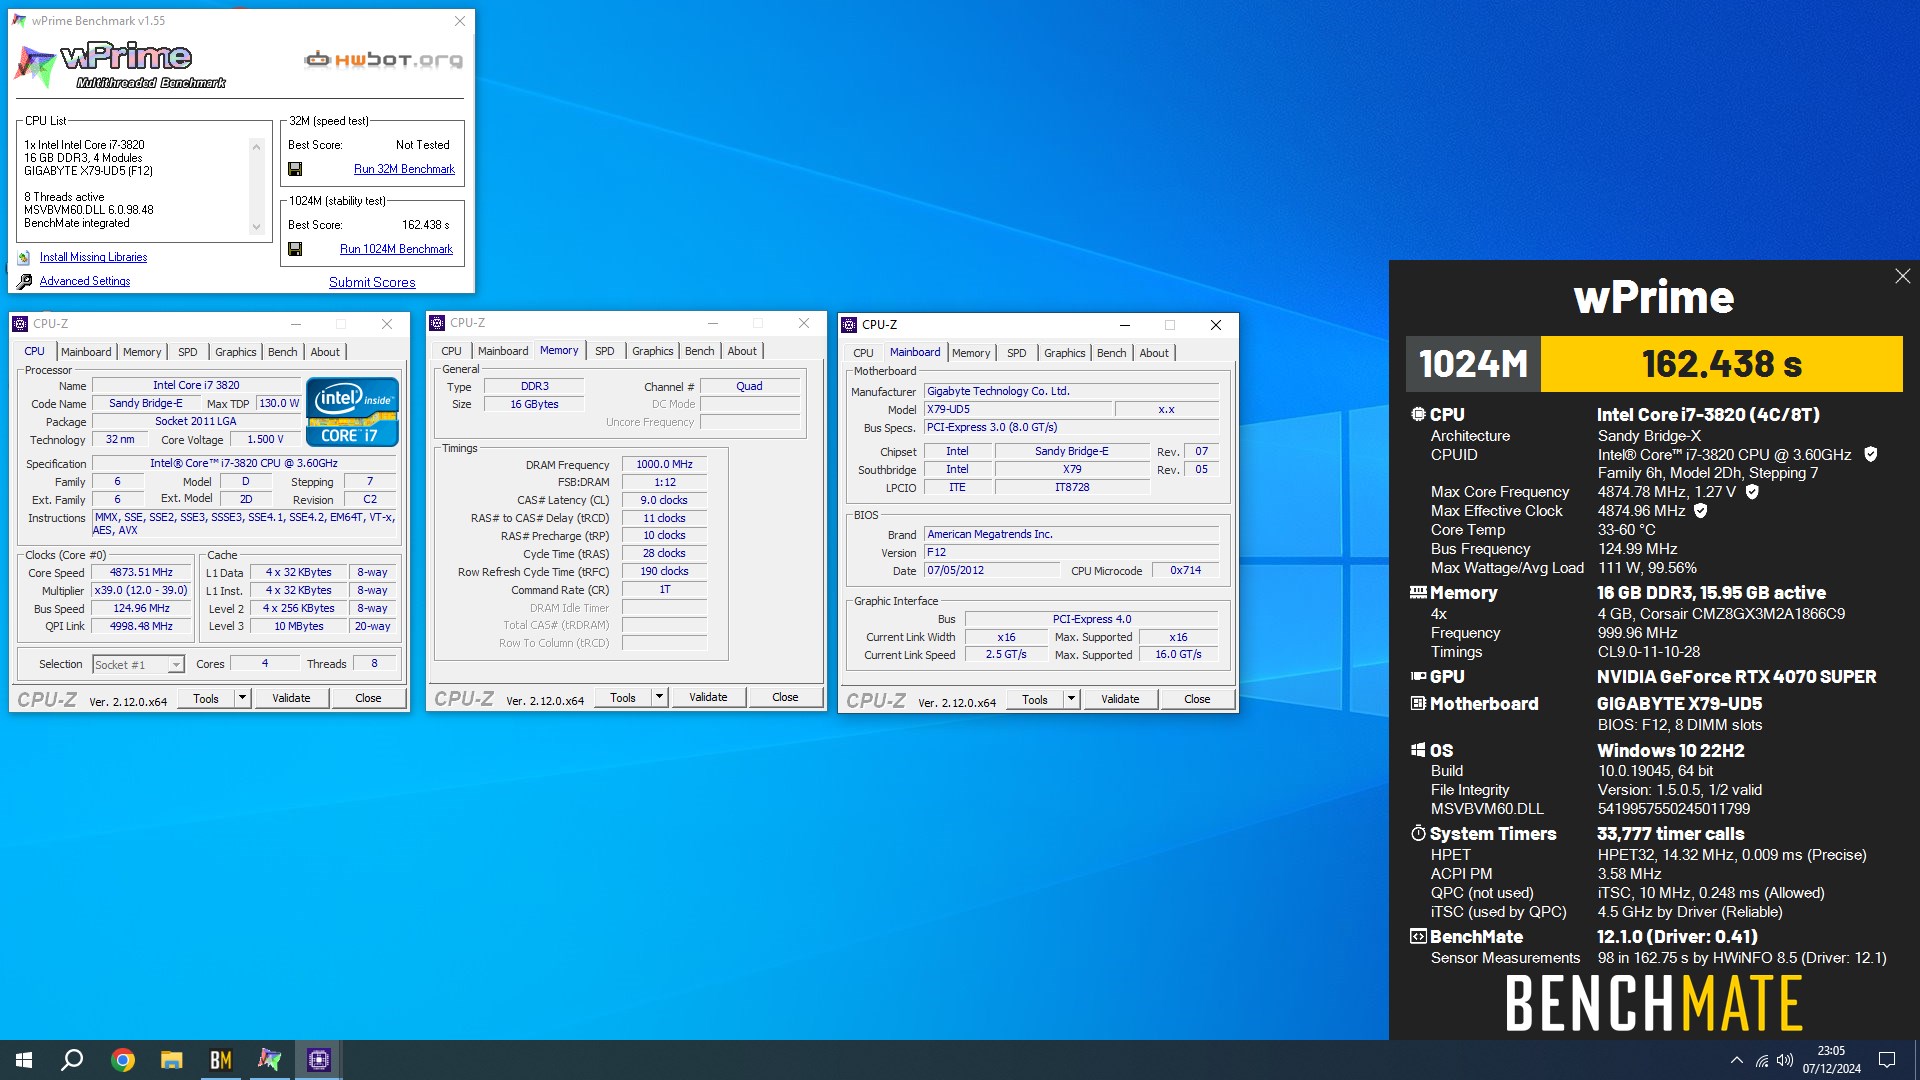Click the Max Core Frequency verified shield
1920x1080 pixels.
[x=1752, y=492]
